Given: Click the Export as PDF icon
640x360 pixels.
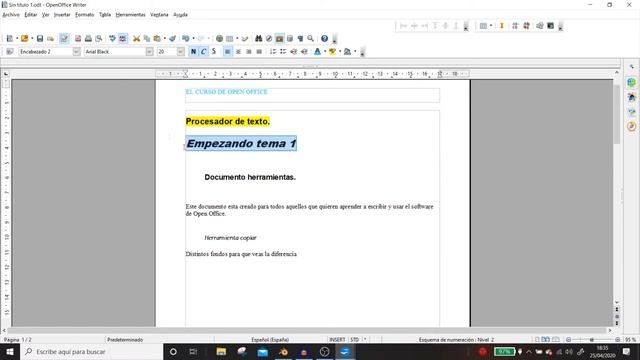Looking at the screenshot, I should [x=78, y=38].
